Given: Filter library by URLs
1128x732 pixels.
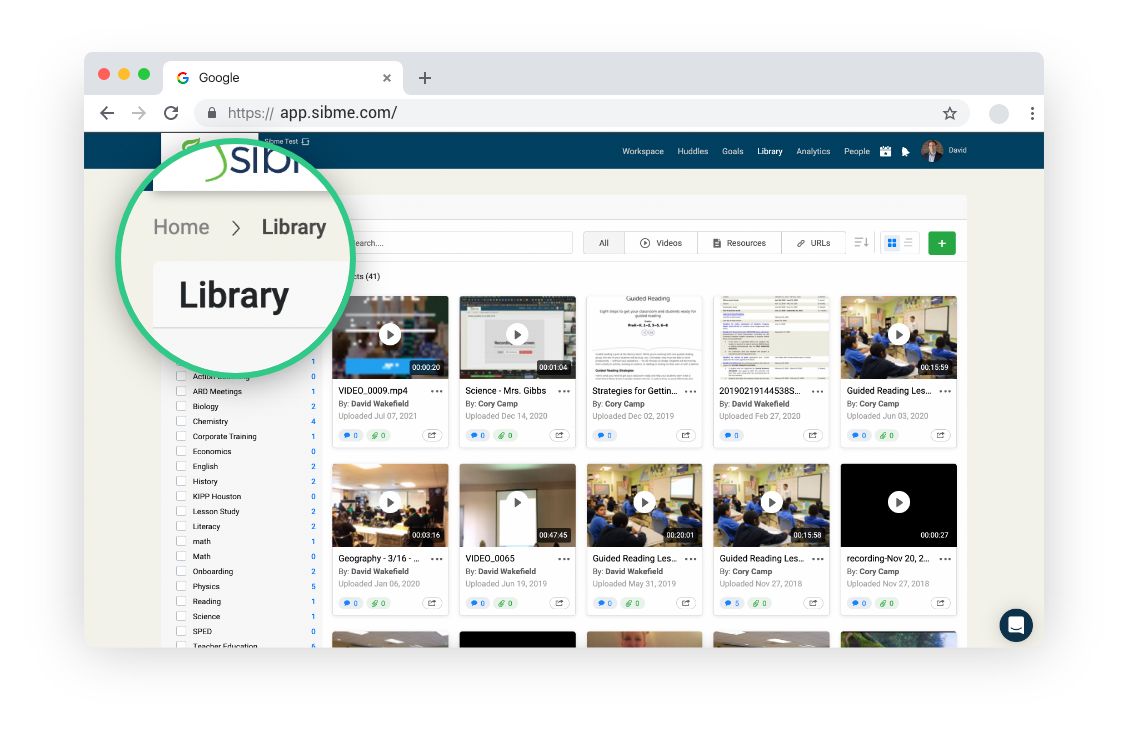Looking at the screenshot, I should [x=814, y=243].
